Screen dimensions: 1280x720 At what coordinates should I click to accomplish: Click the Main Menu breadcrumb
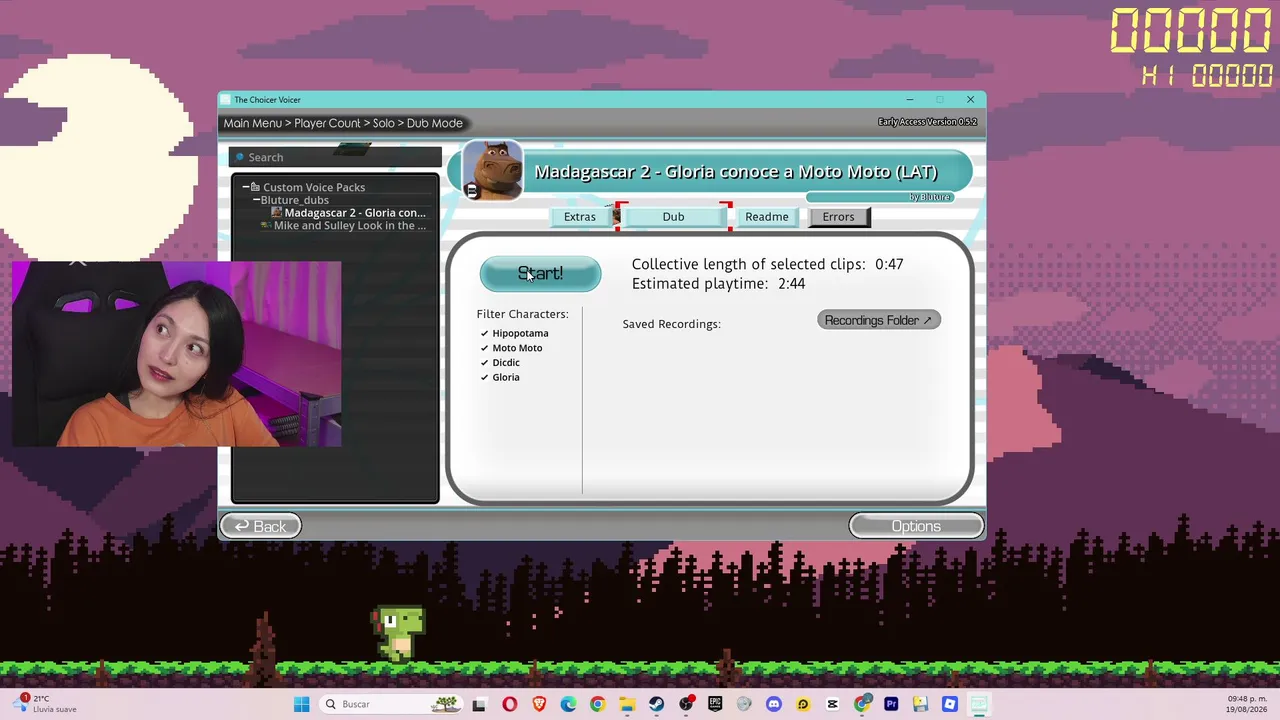(252, 123)
